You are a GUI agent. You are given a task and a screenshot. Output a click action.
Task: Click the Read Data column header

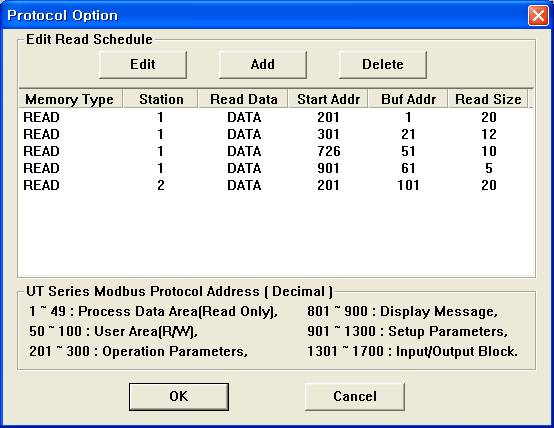(243, 99)
